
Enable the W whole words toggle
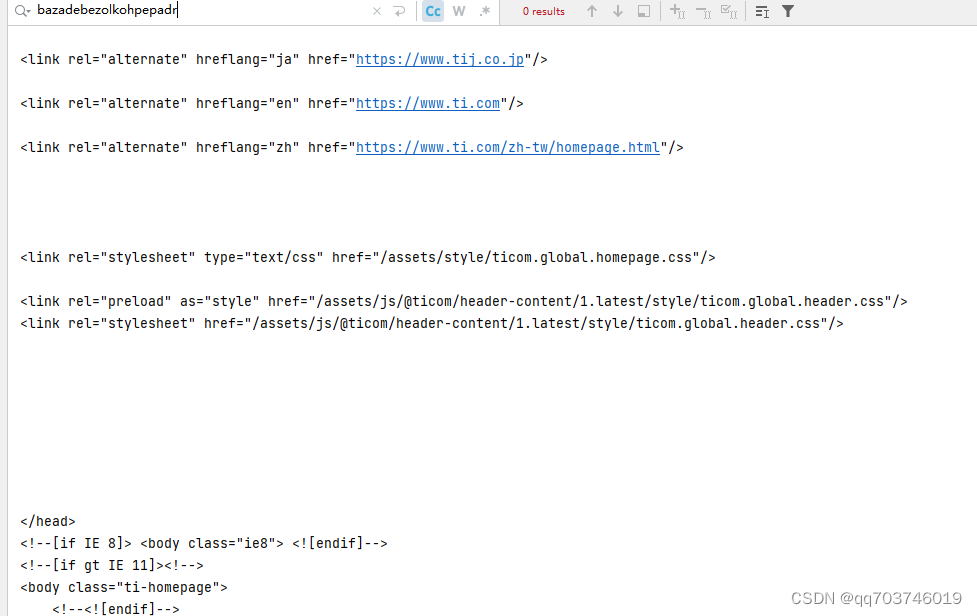pyautogui.click(x=458, y=11)
